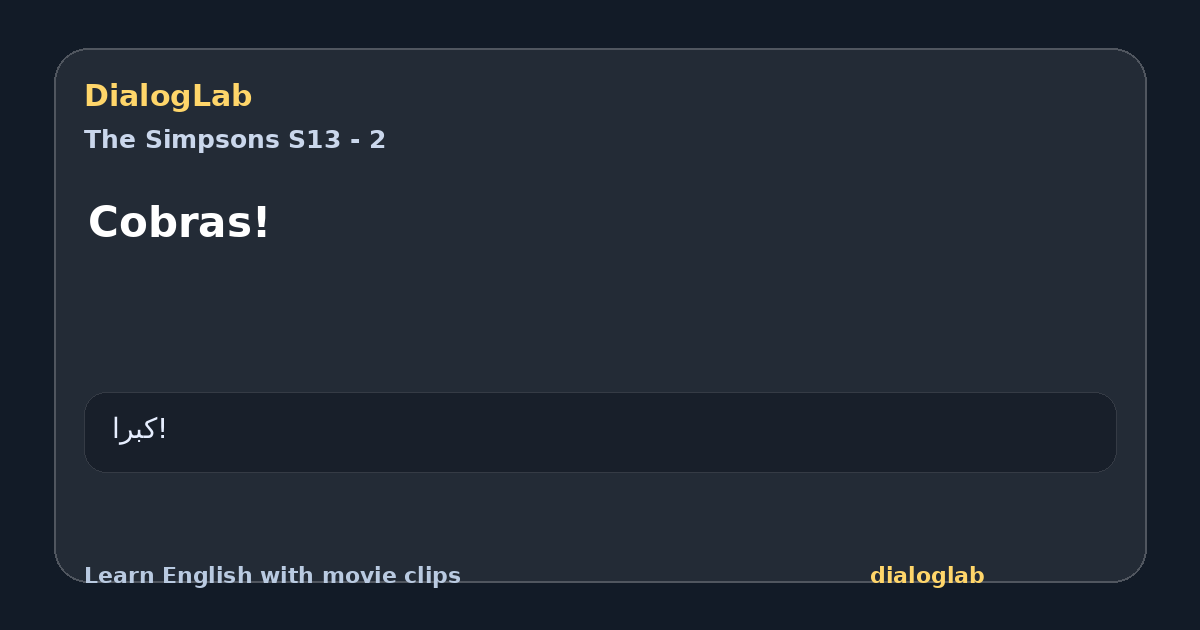Click the DialogLab logo title
Image resolution: width=1200 pixels, height=630 pixels.
(x=168, y=97)
